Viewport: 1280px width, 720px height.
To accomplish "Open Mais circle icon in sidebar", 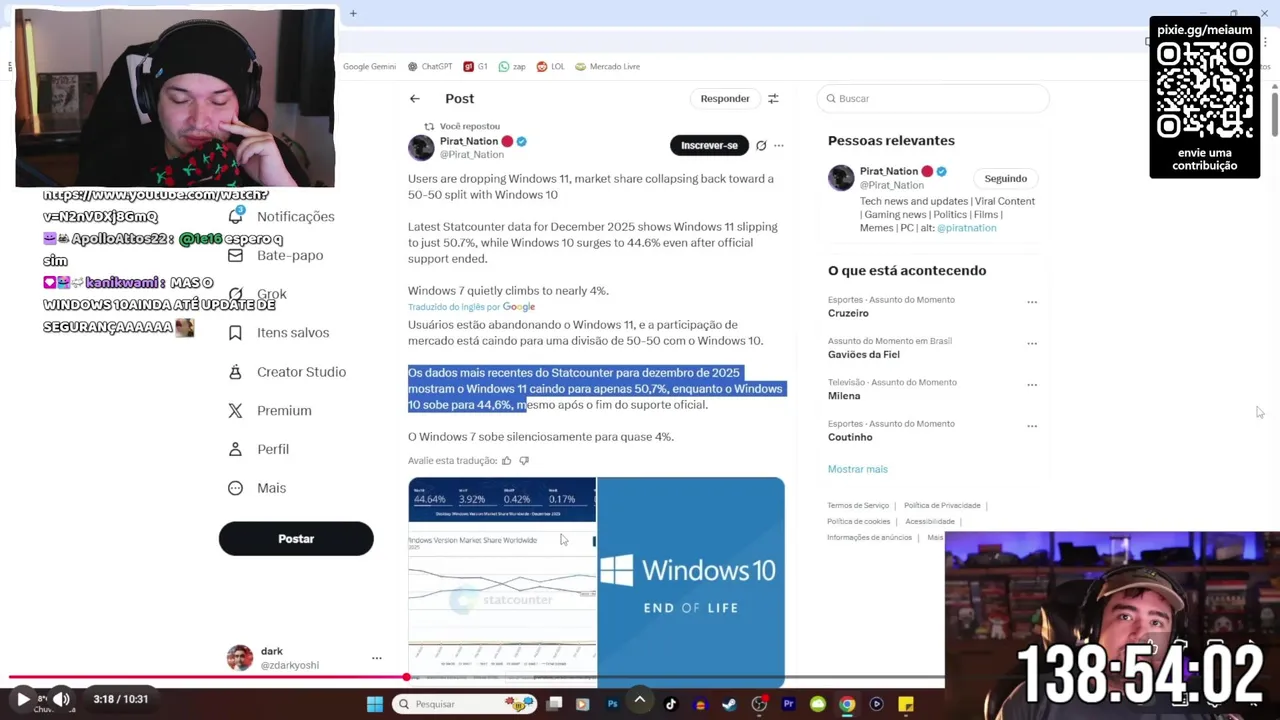I will point(235,488).
